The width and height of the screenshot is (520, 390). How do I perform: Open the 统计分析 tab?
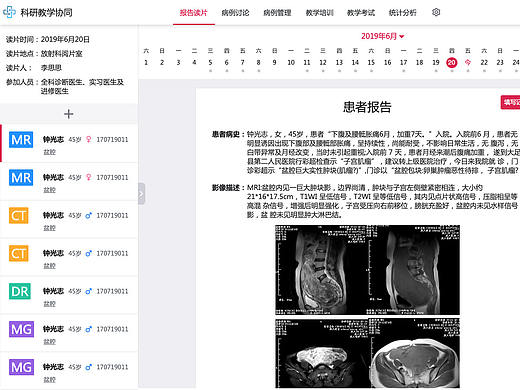403,13
